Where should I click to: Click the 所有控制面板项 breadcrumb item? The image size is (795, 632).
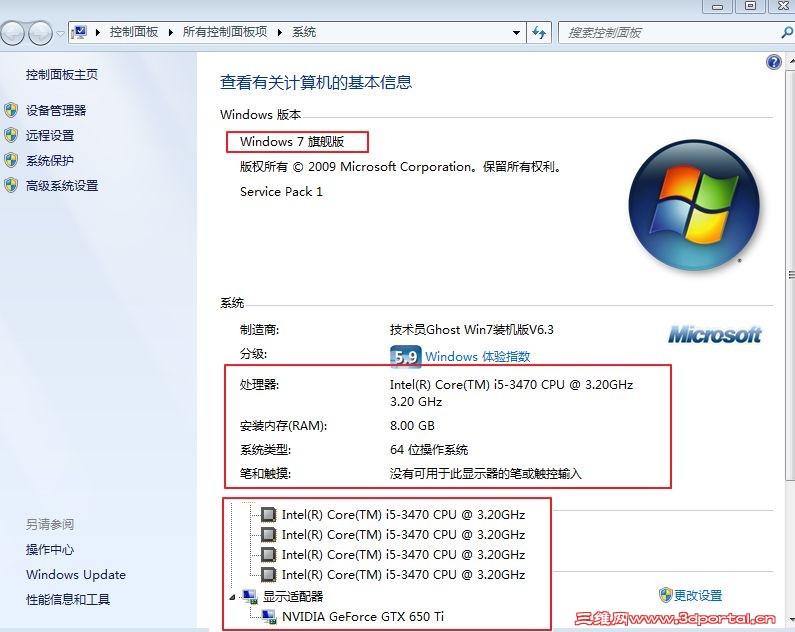[225, 32]
